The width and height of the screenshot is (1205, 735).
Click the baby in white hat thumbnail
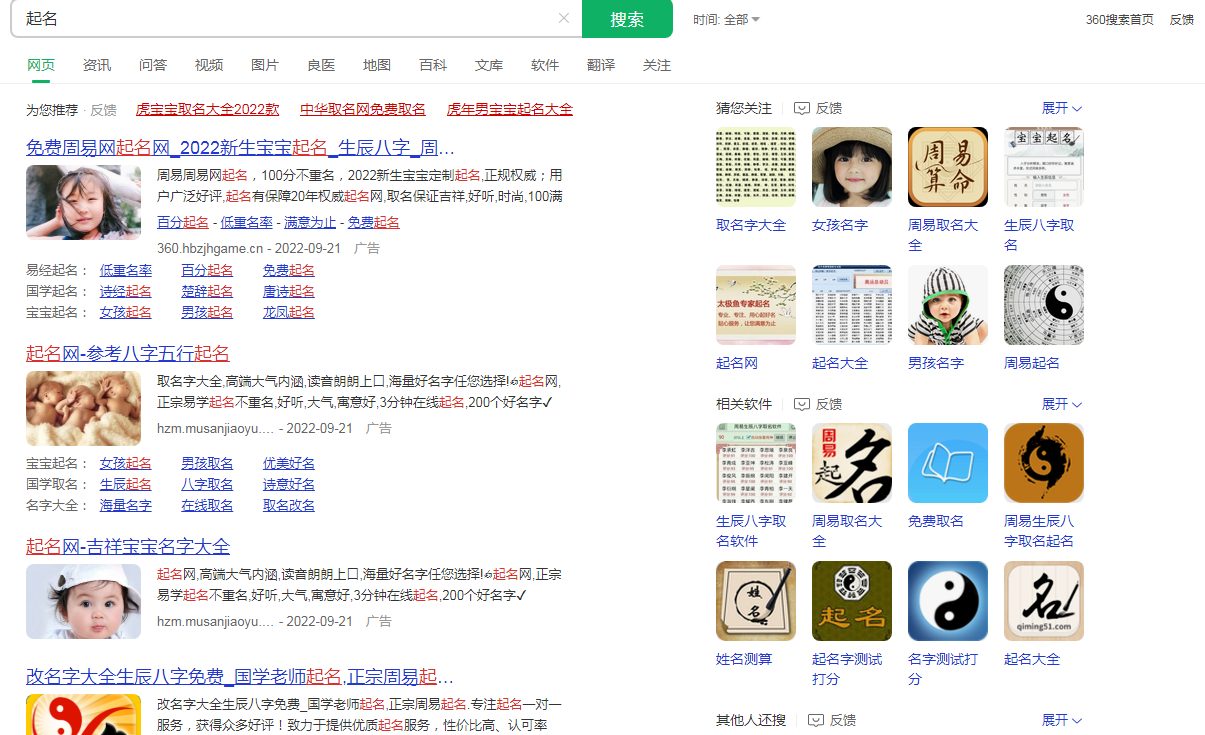[x=83, y=602]
